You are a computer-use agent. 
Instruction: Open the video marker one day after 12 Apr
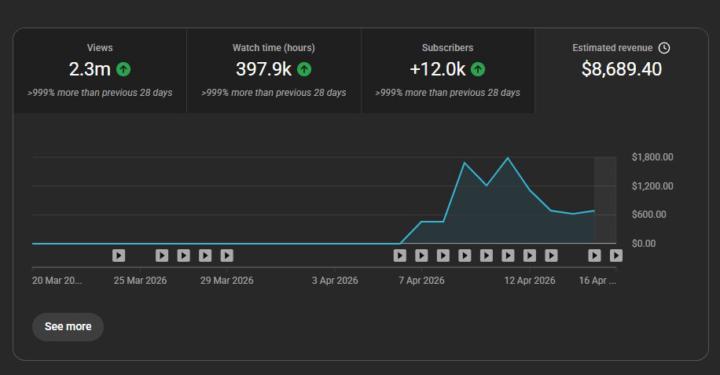coord(551,255)
